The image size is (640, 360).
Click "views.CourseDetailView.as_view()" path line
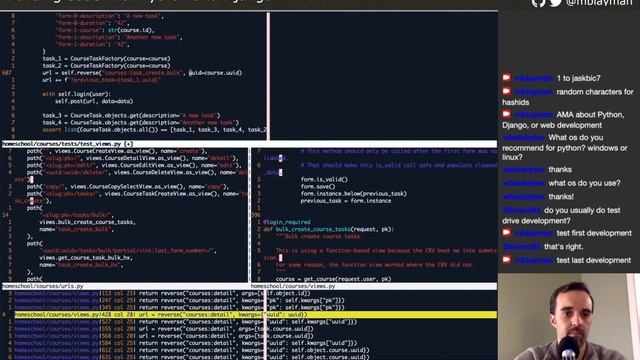pos(133,158)
